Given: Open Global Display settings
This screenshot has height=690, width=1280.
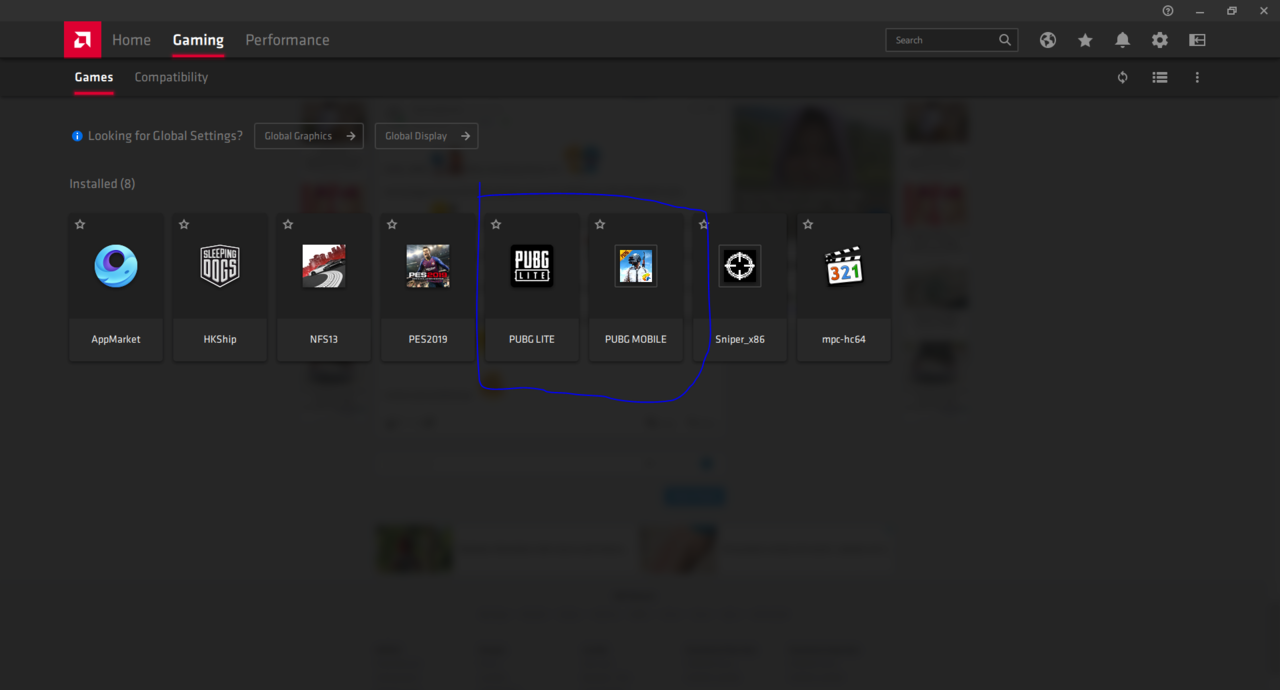Looking at the screenshot, I should tap(426, 136).
